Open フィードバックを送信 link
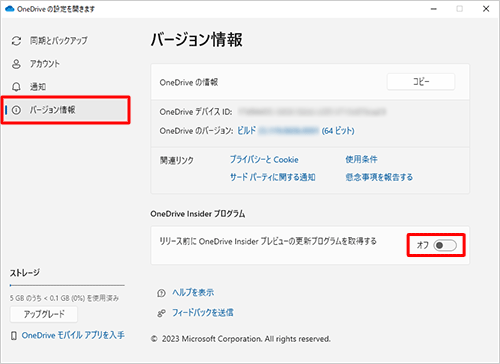Viewport: 500px width, 364px height. [203, 313]
